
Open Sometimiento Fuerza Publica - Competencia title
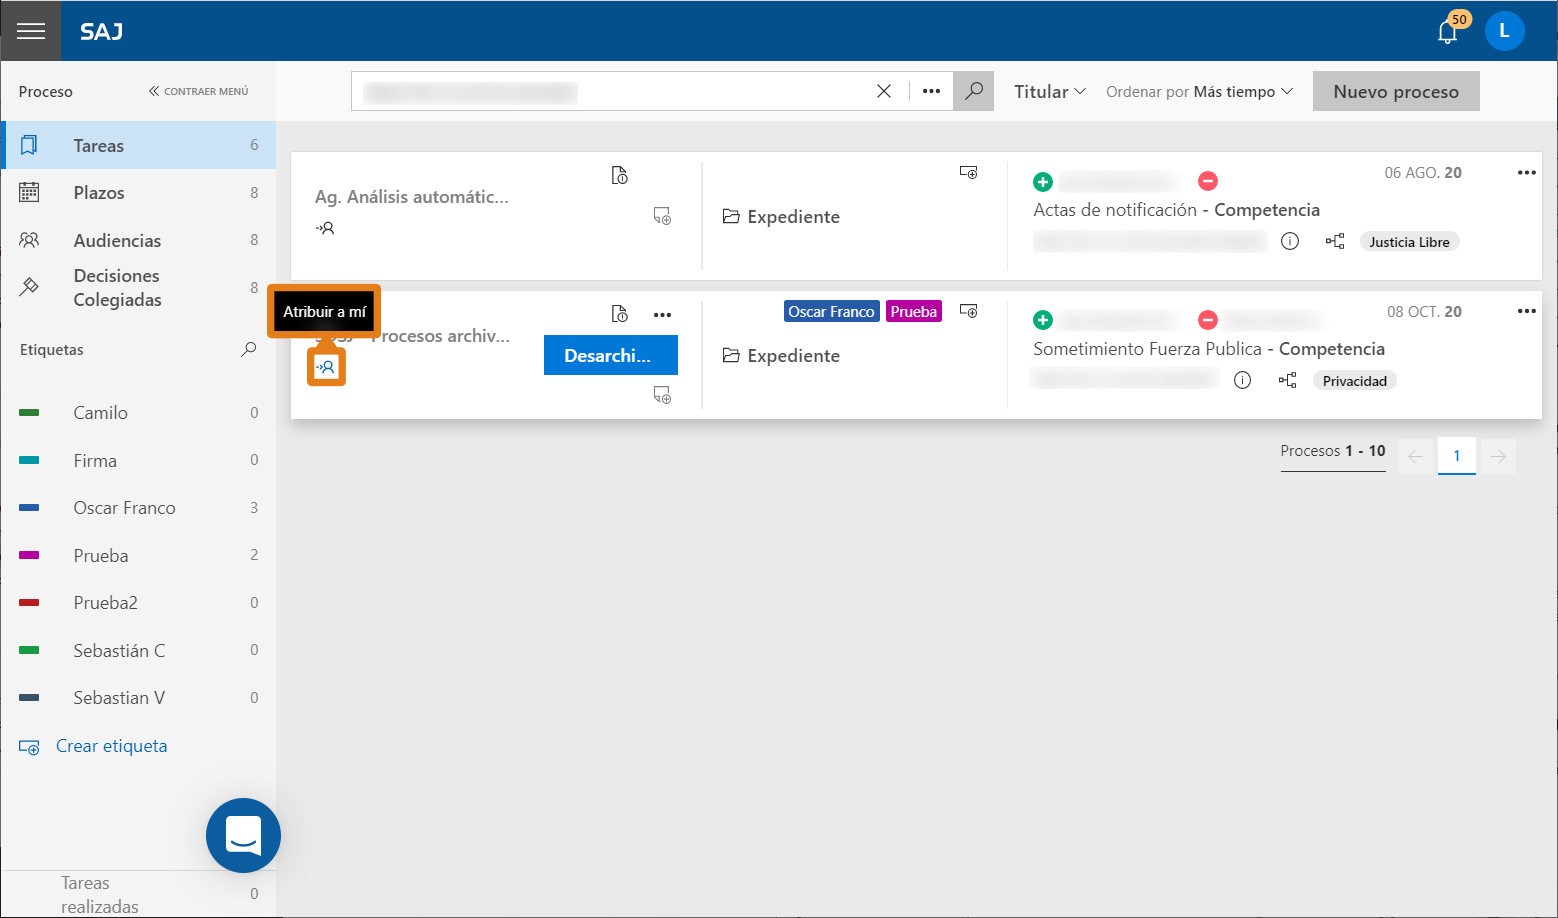click(x=1209, y=348)
